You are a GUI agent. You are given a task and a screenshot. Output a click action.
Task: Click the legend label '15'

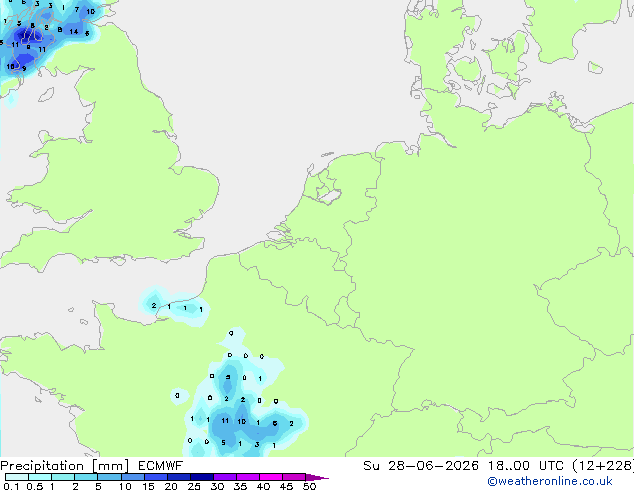click(148, 486)
